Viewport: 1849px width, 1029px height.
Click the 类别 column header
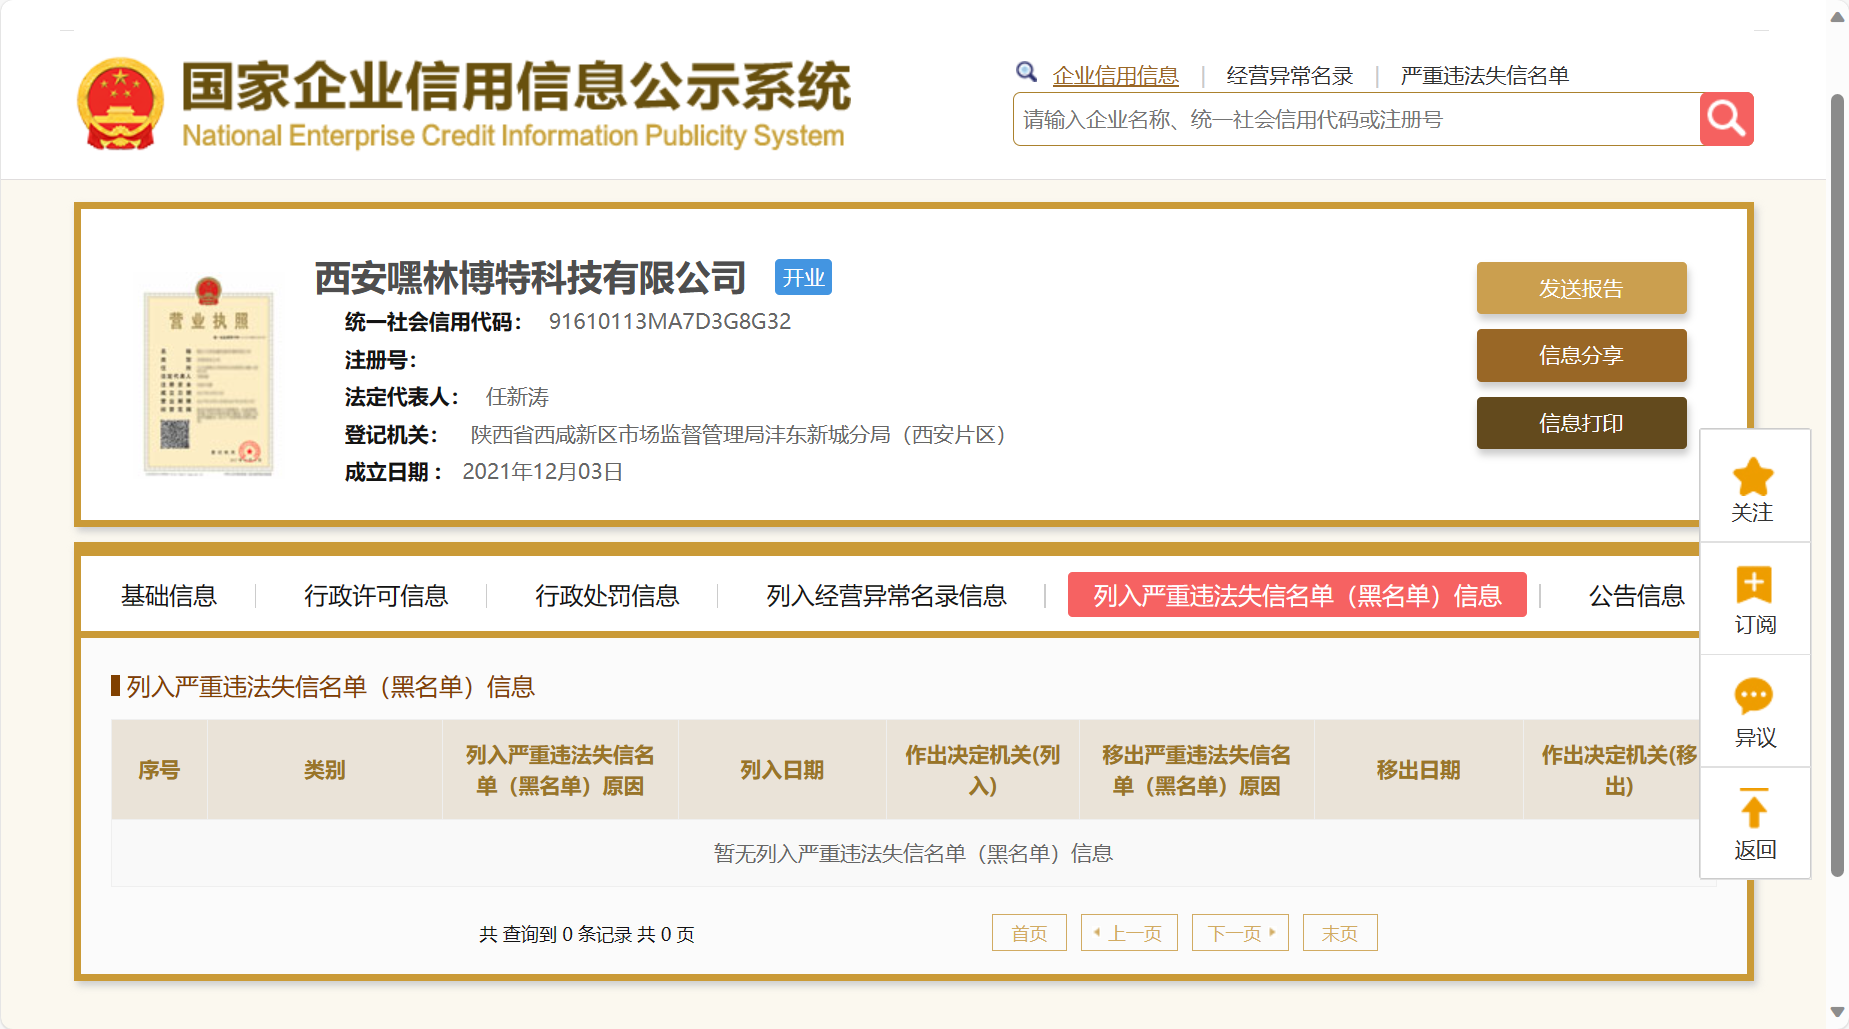click(x=325, y=770)
